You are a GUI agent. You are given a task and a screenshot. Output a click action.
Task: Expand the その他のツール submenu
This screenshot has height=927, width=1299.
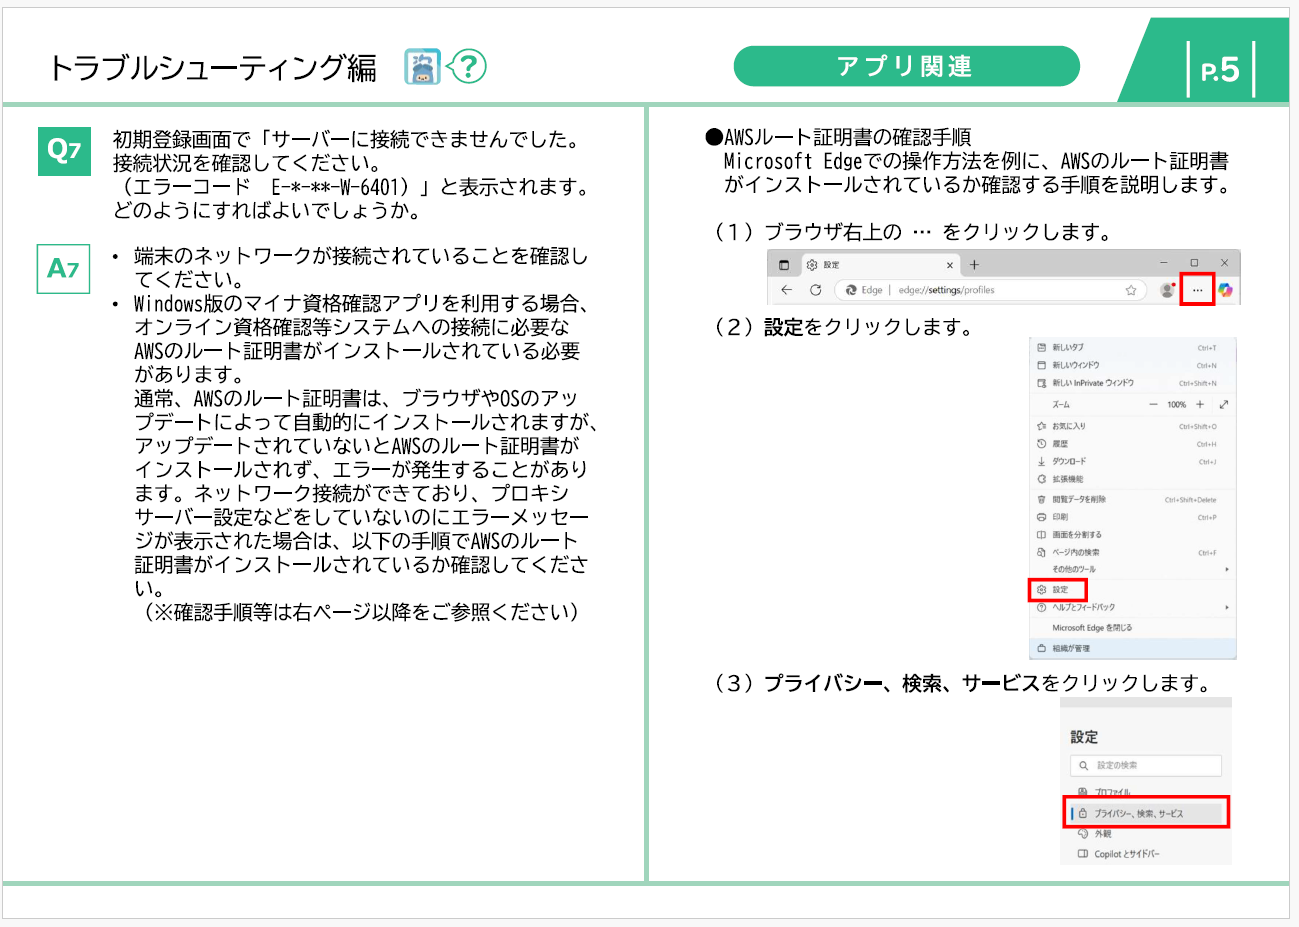point(1133,569)
